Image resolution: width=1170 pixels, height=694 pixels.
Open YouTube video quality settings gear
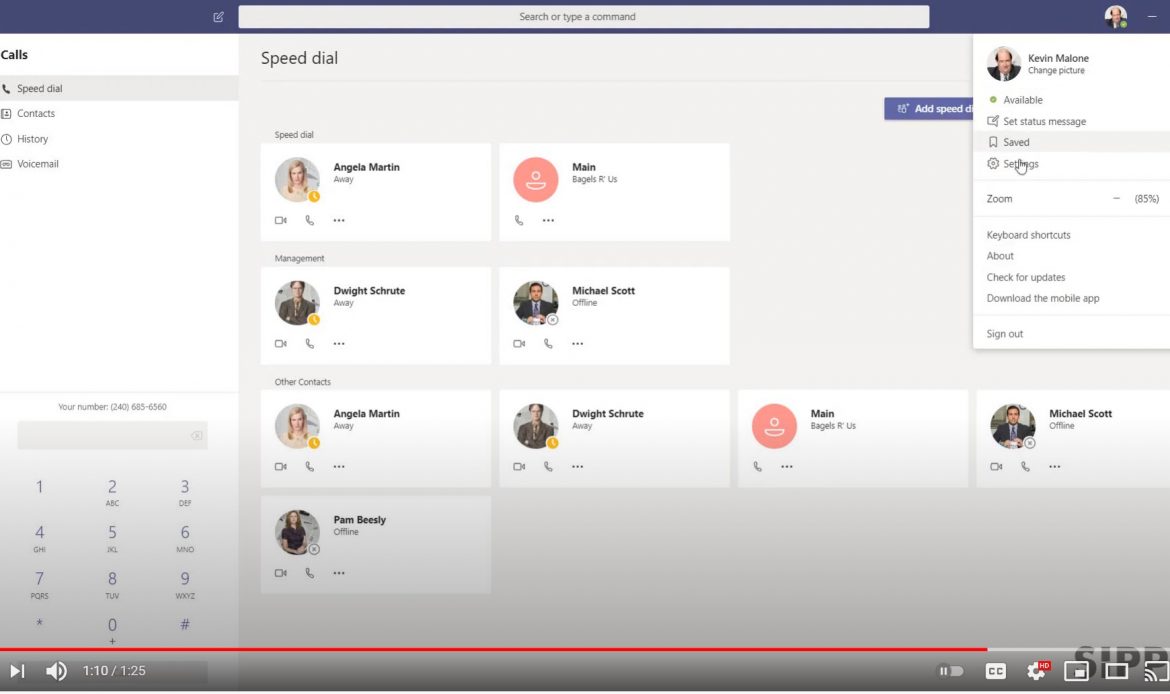point(1036,671)
